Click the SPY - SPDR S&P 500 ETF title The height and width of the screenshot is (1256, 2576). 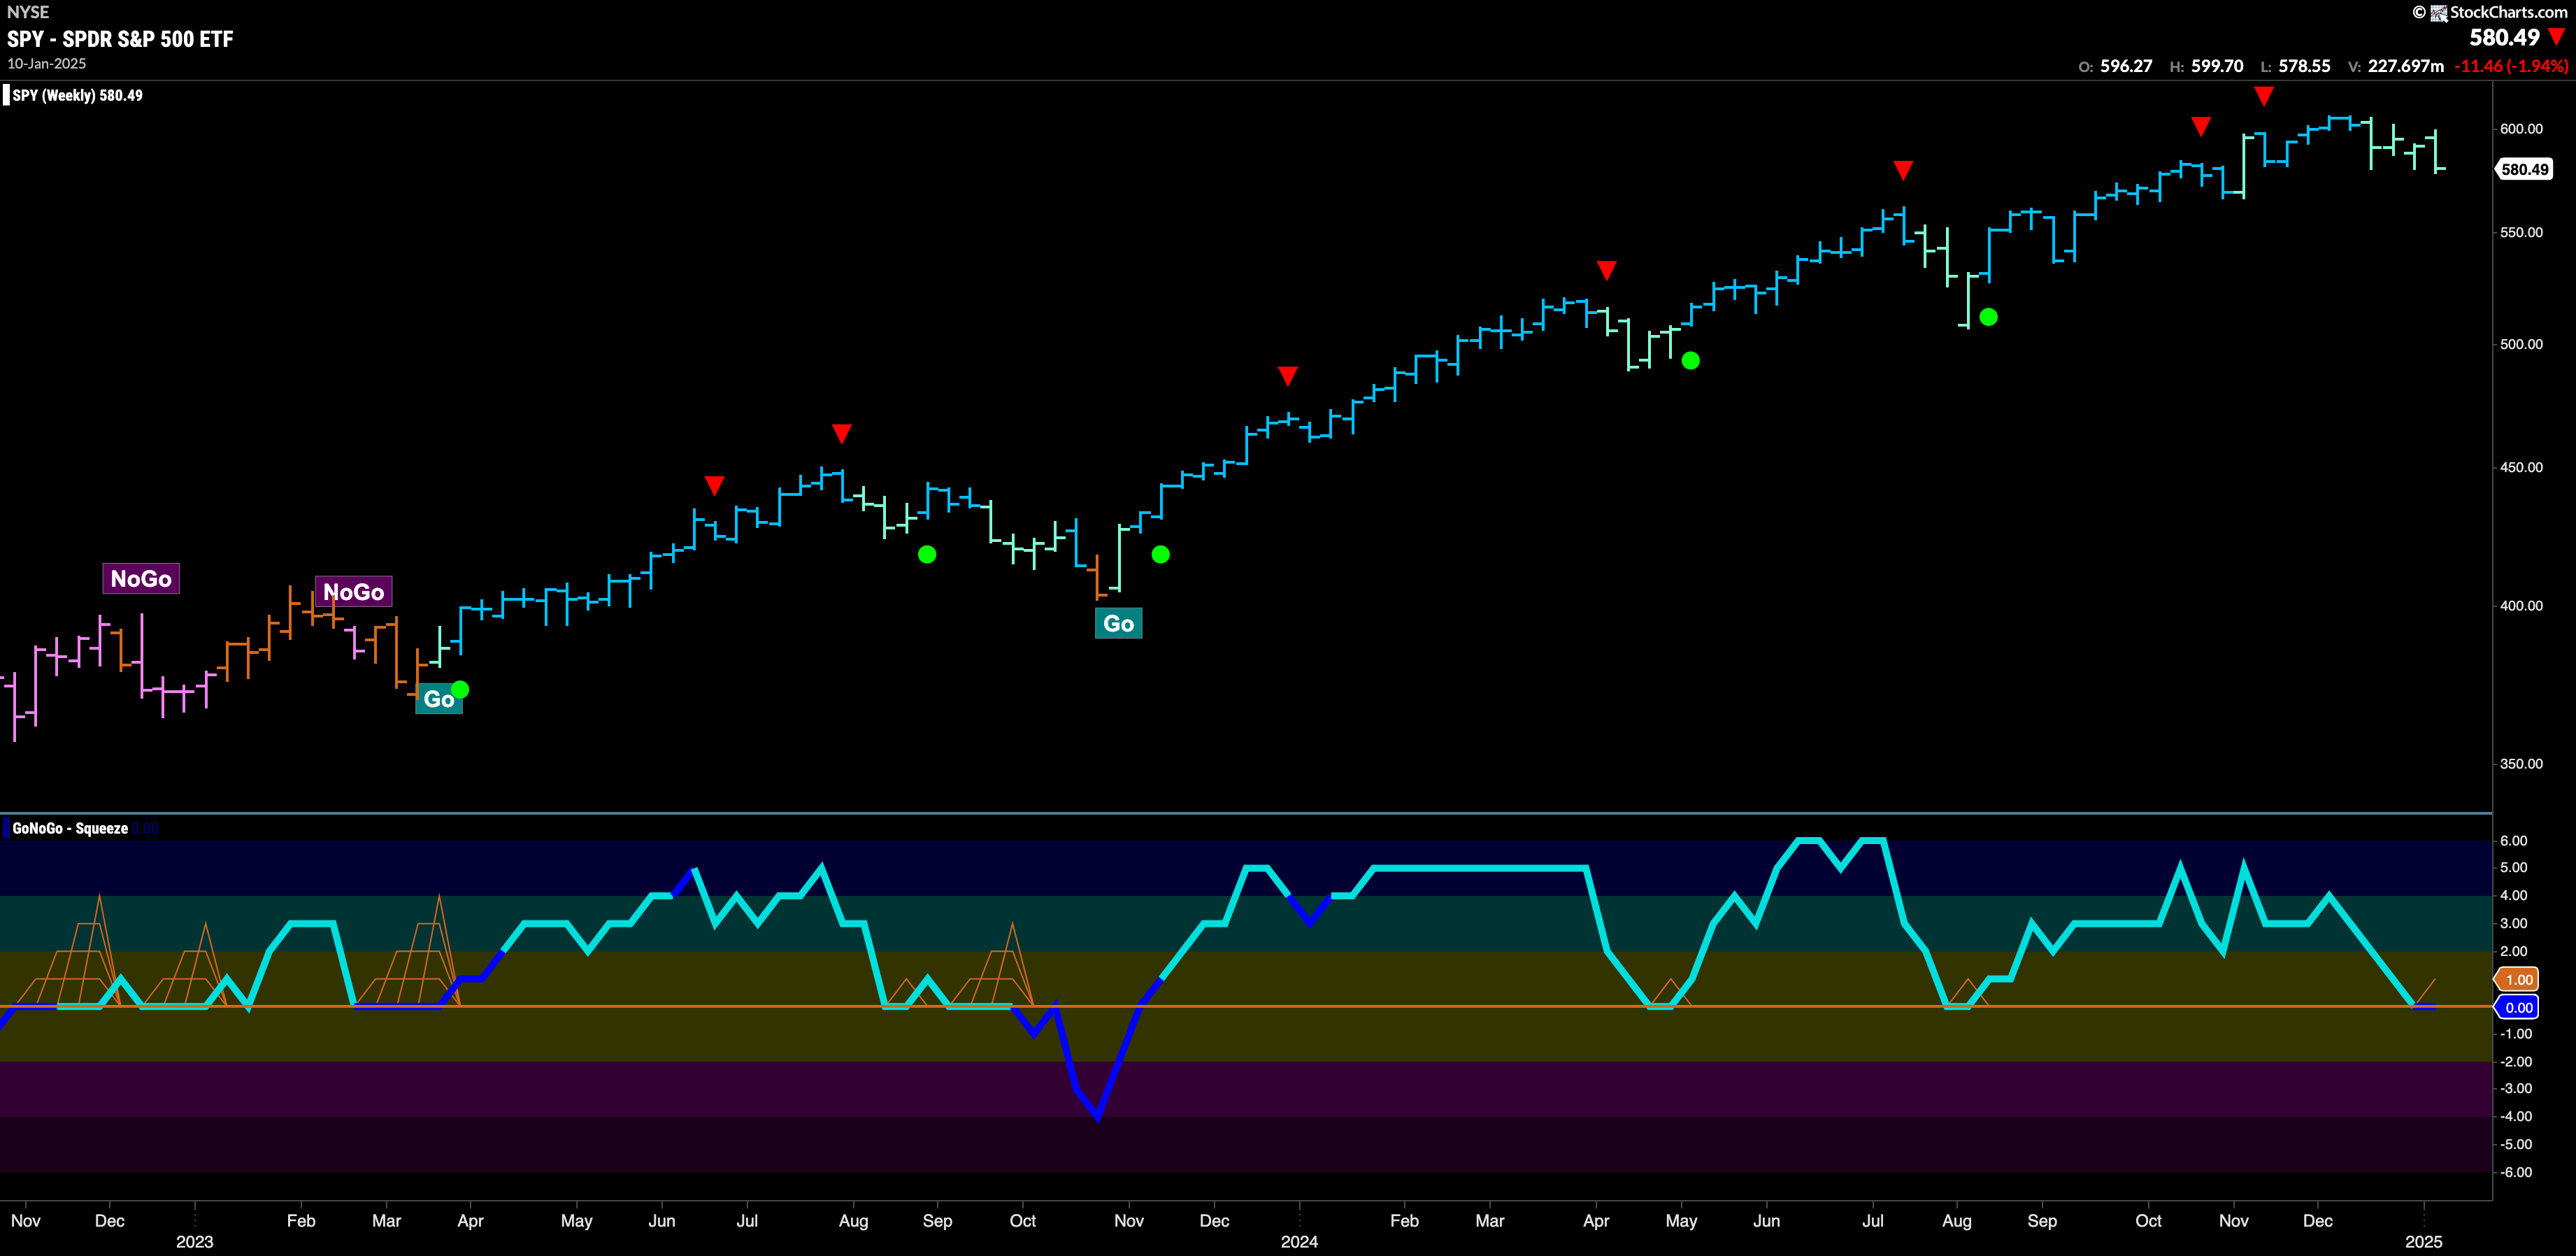(x=120, y=39)
